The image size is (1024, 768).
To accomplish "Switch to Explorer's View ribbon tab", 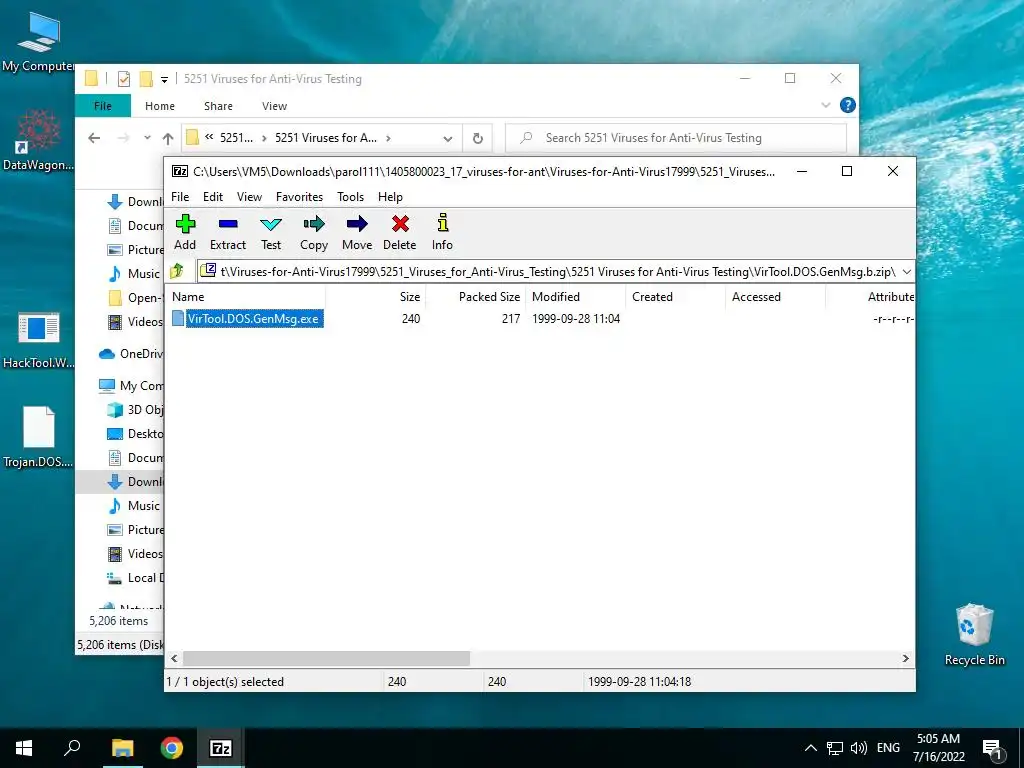I will pos(274,106).
